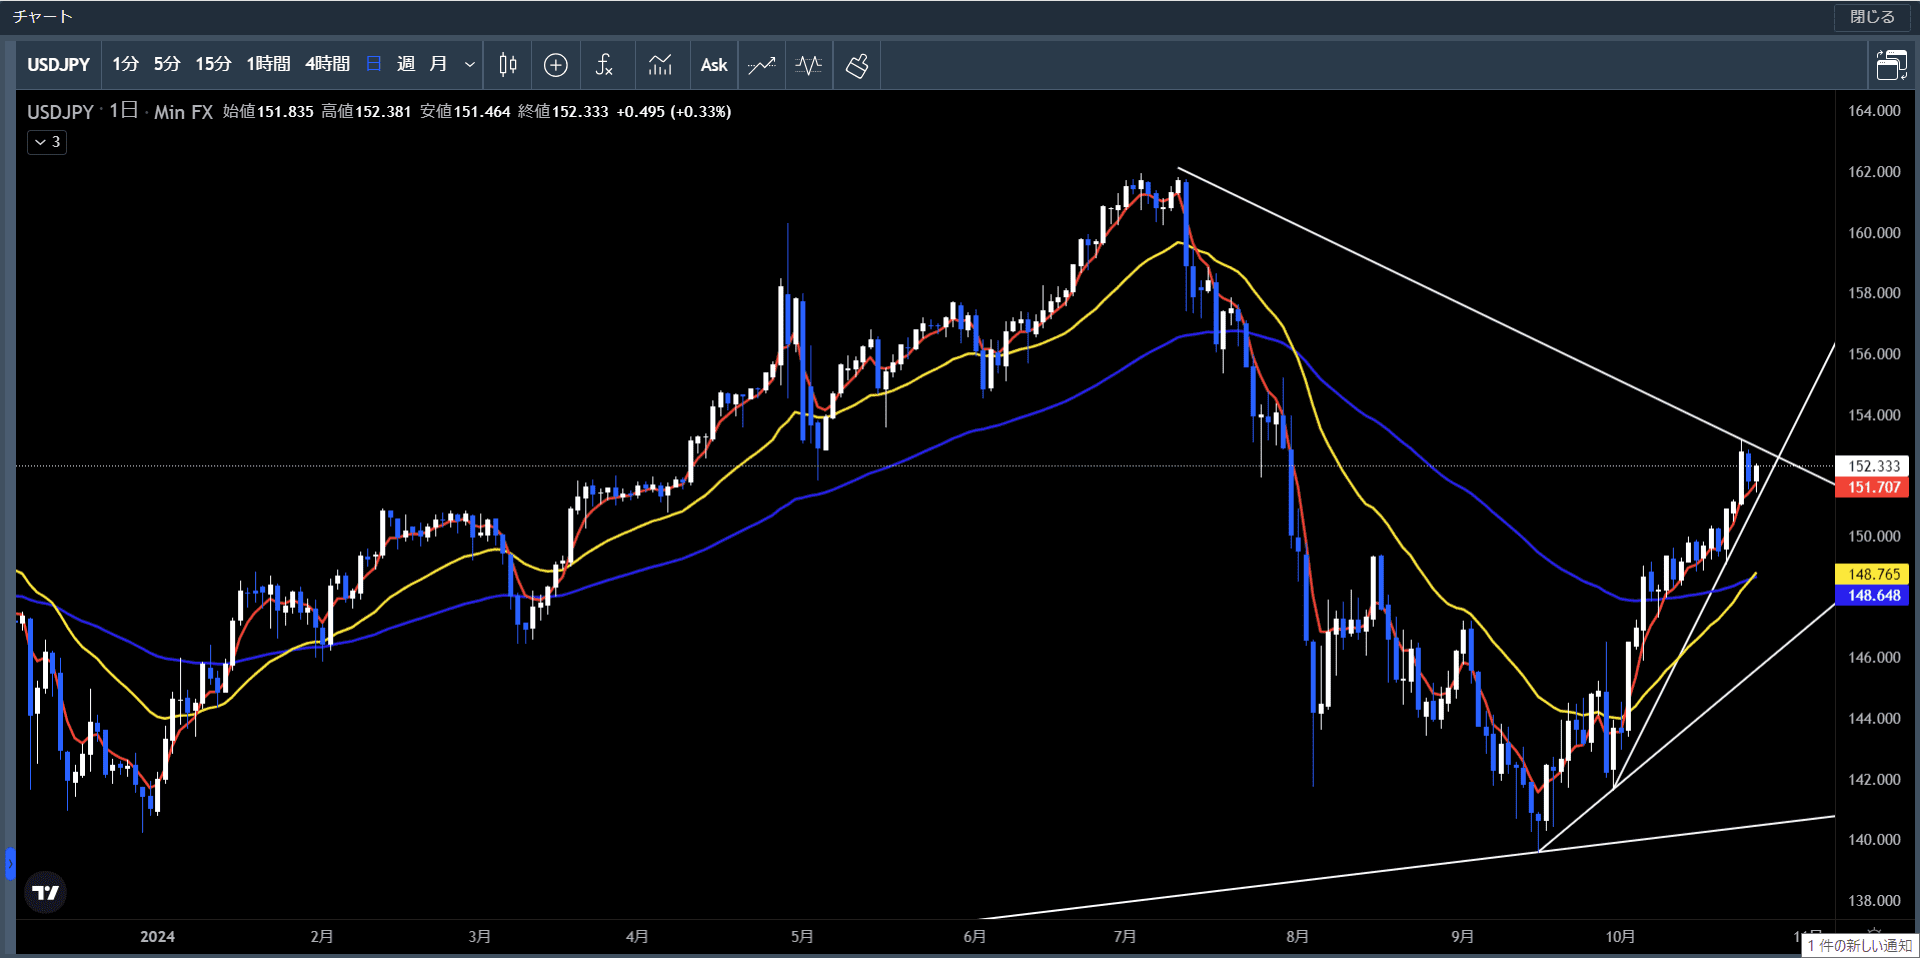Screen dimensions: 1920x958
Task: Switch to the 1分 timeframe
Action: (125, 65)
